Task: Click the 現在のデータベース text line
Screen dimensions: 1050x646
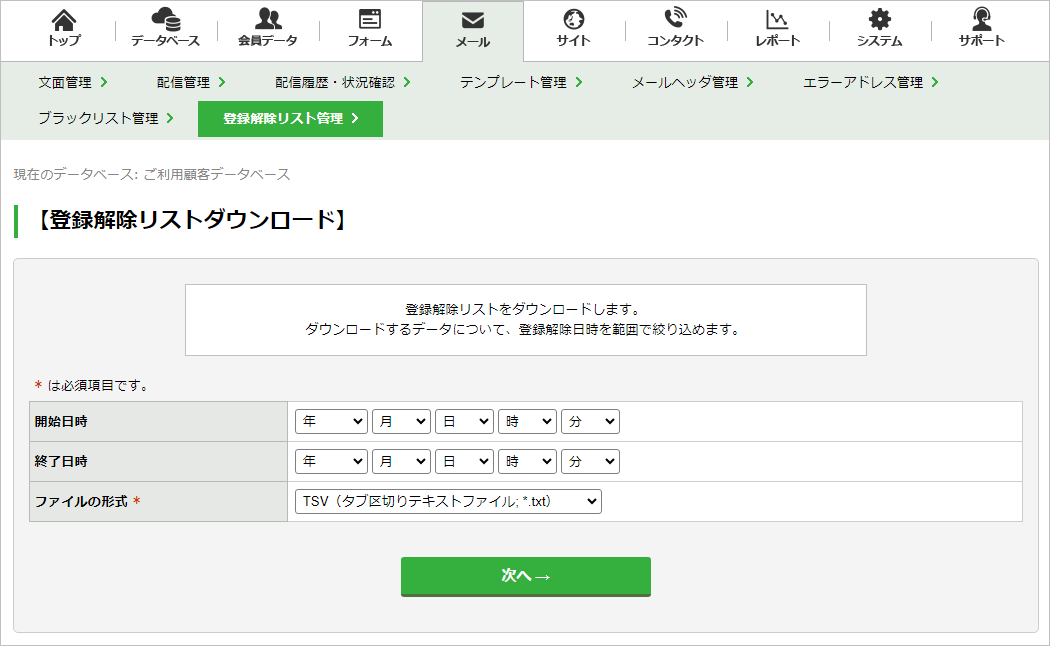Action: pos(152,175)
